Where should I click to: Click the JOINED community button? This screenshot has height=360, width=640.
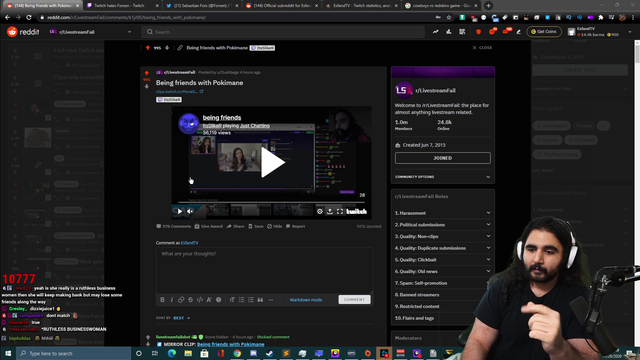coord(442,158)
